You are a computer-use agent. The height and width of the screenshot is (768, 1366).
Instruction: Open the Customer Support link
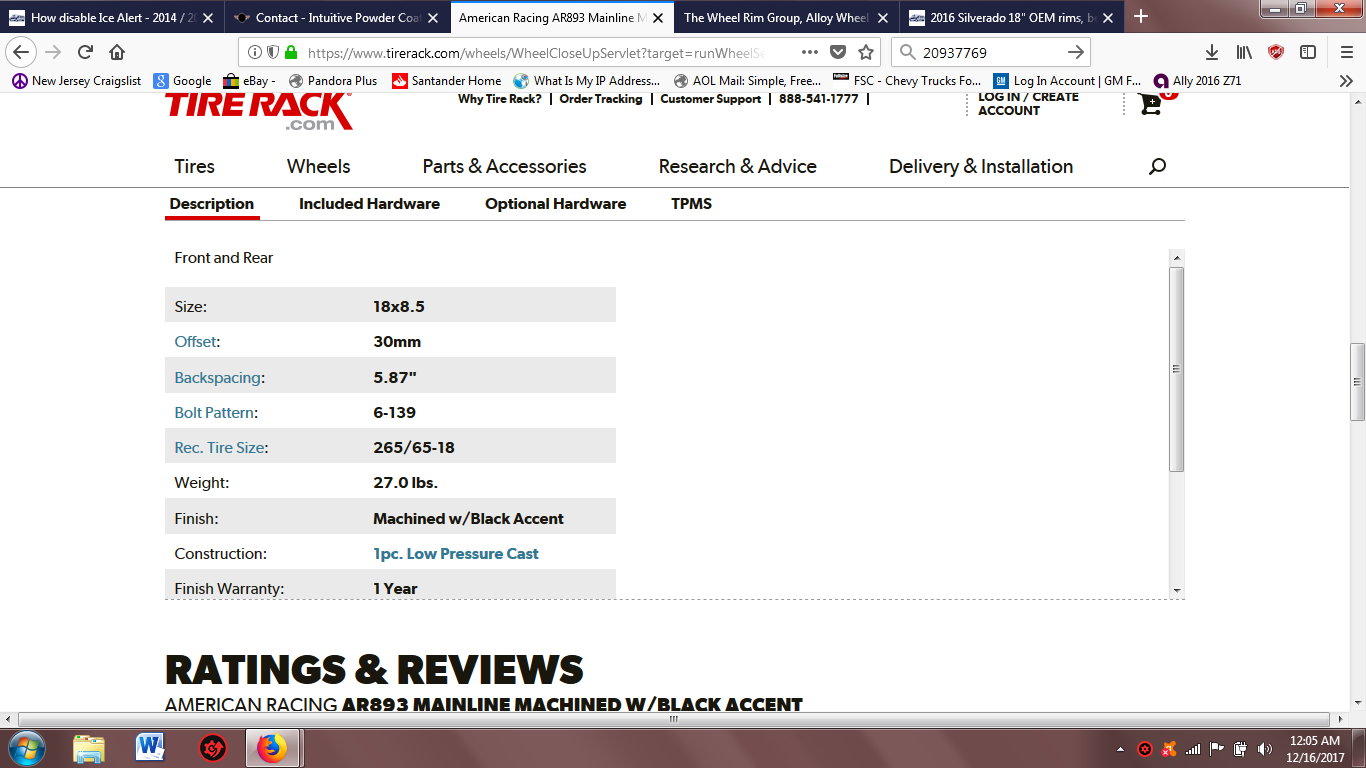point(710,99)
